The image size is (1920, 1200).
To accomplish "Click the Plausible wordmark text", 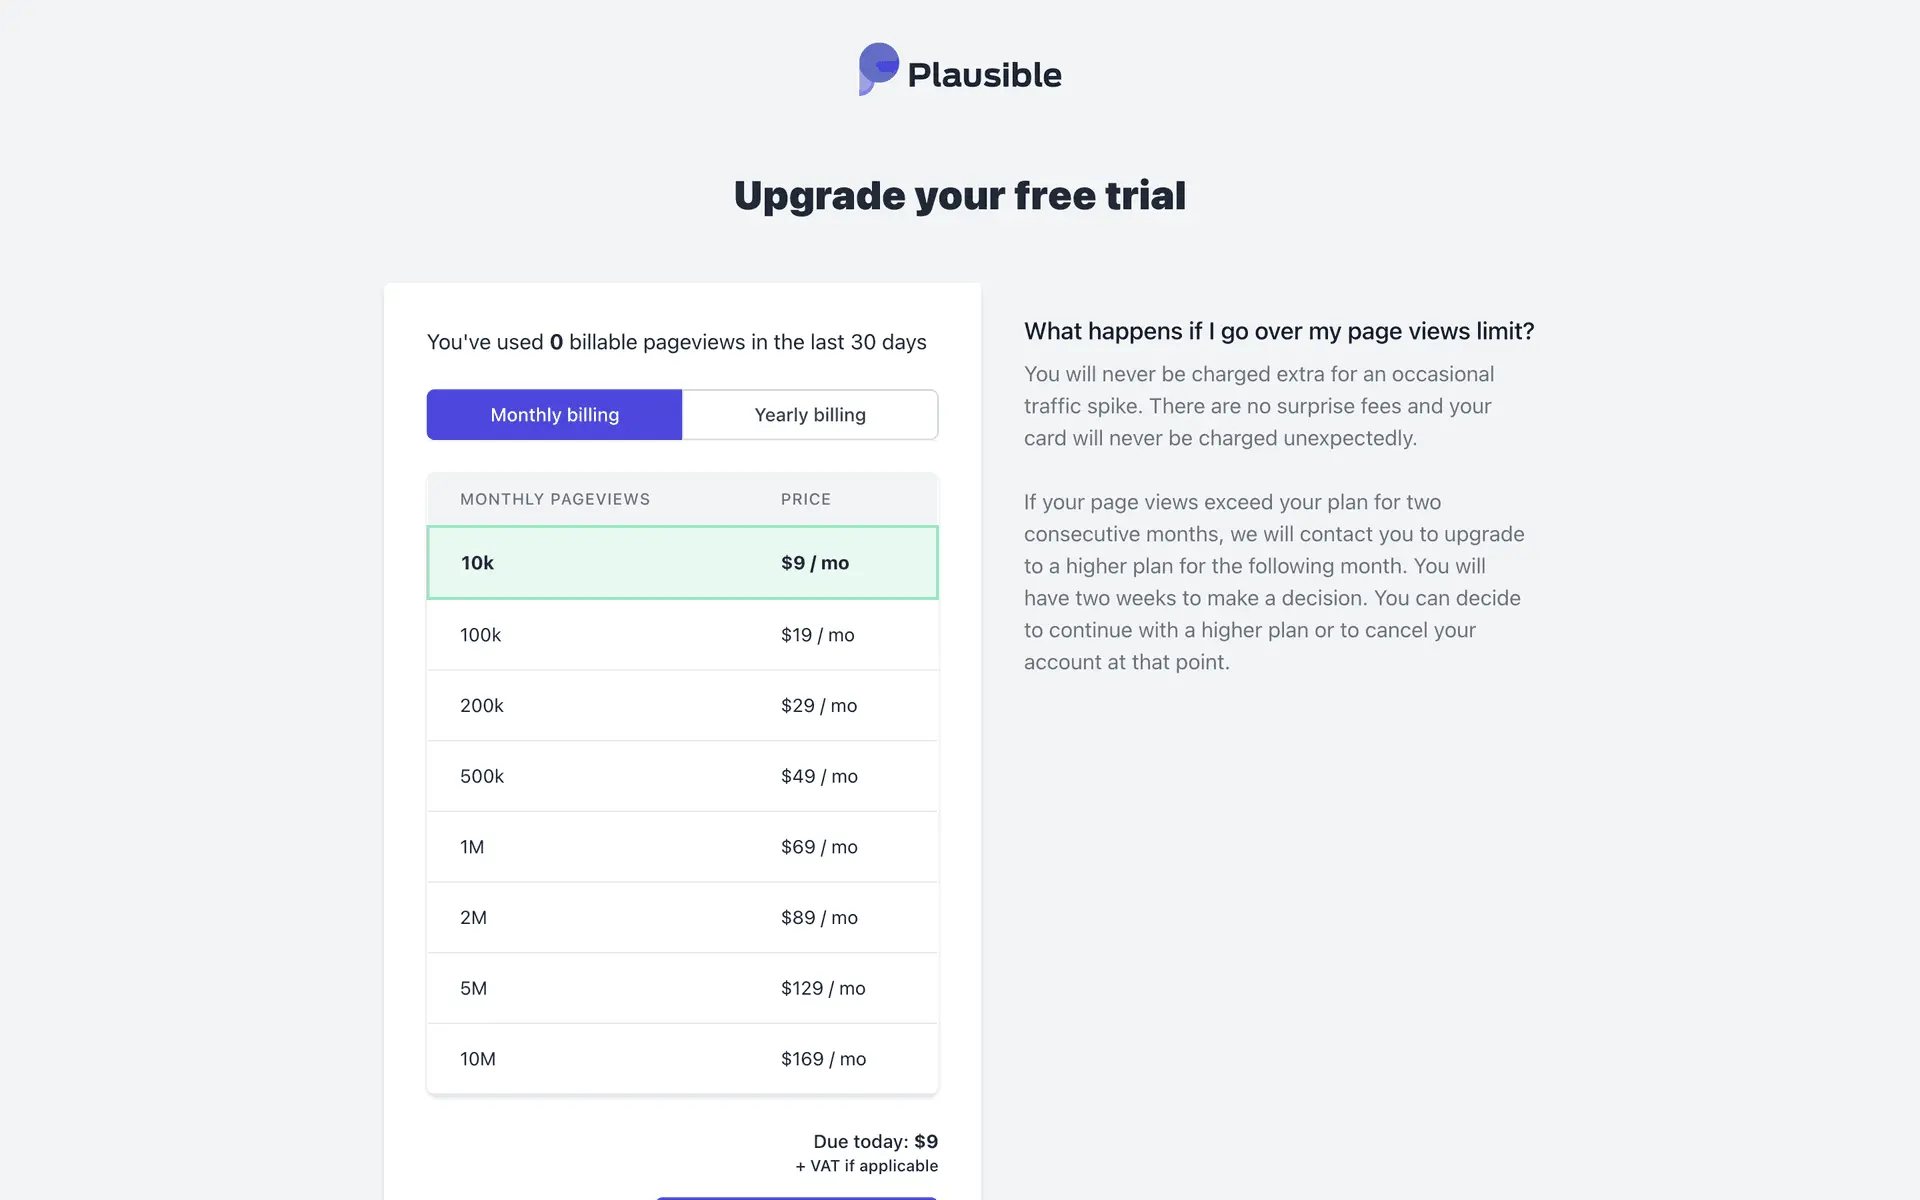I will [x=984, y=75].
